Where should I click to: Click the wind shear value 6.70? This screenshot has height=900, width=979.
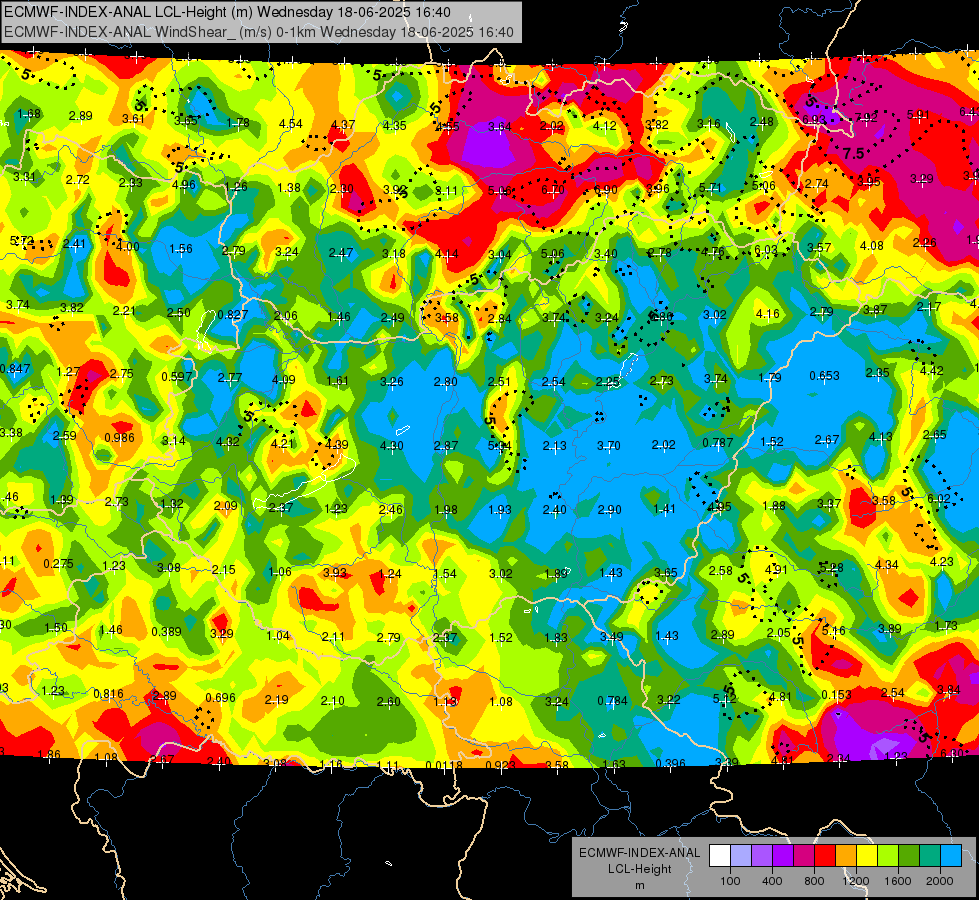tap(553, 190)
